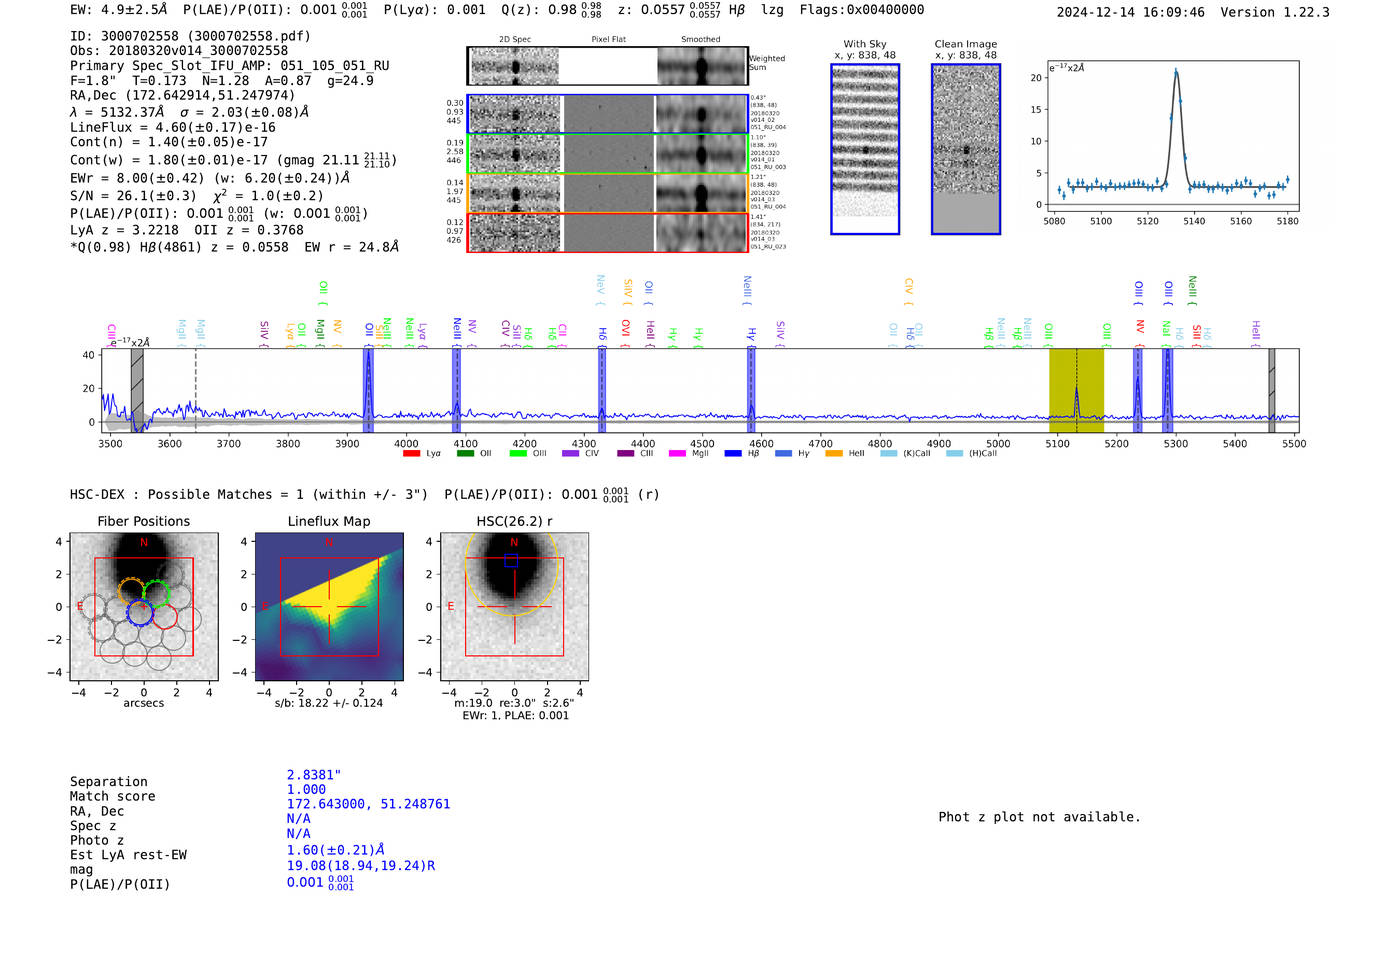Select the red-outlined 2D spec fiber cutout
1400x953 pixels.
(608, 232)
